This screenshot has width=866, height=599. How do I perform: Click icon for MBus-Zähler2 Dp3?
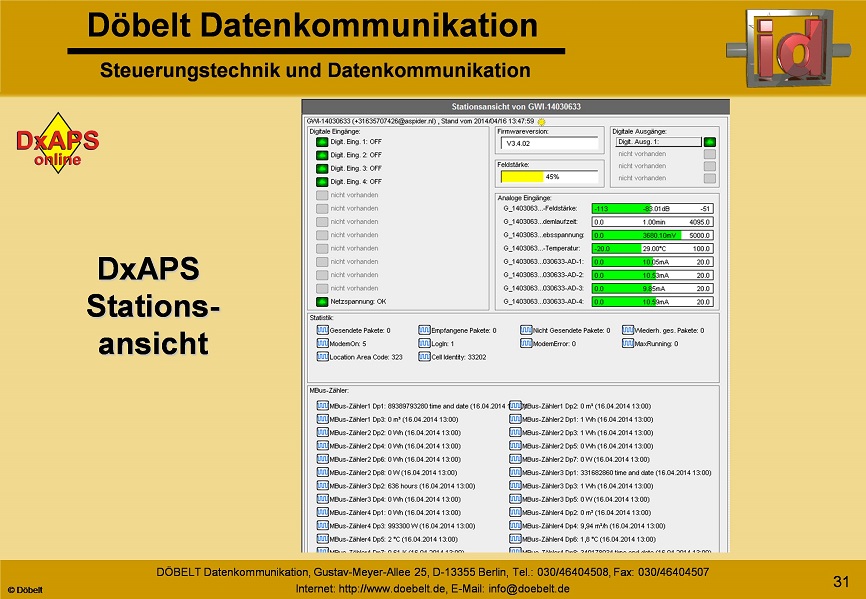click(515, 432)
